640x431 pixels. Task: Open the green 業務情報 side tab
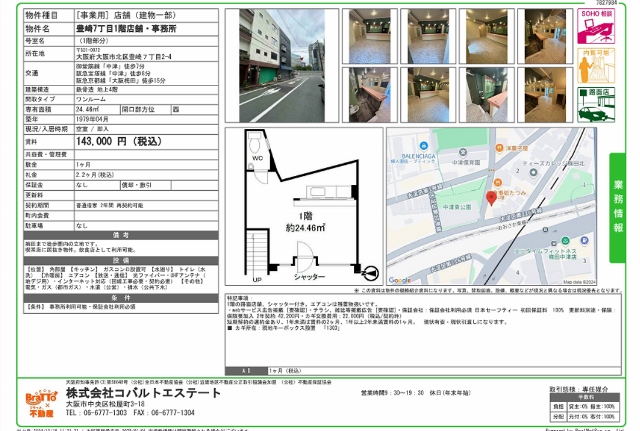618,208
